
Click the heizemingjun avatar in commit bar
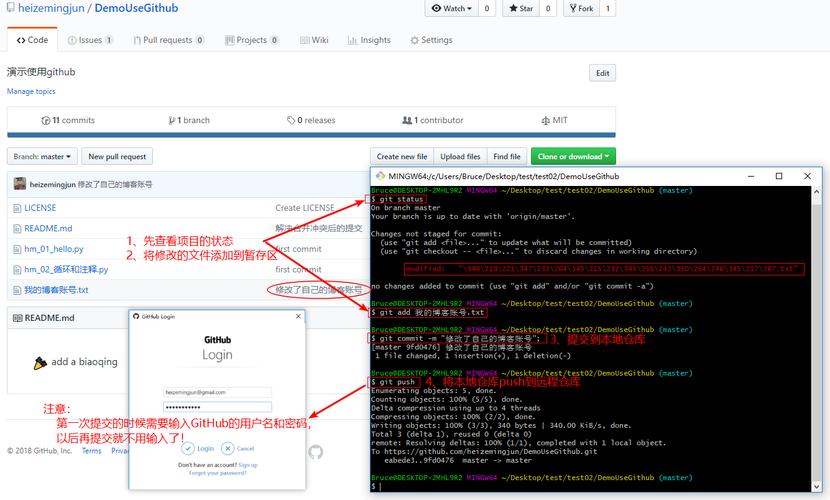point(20,184)
